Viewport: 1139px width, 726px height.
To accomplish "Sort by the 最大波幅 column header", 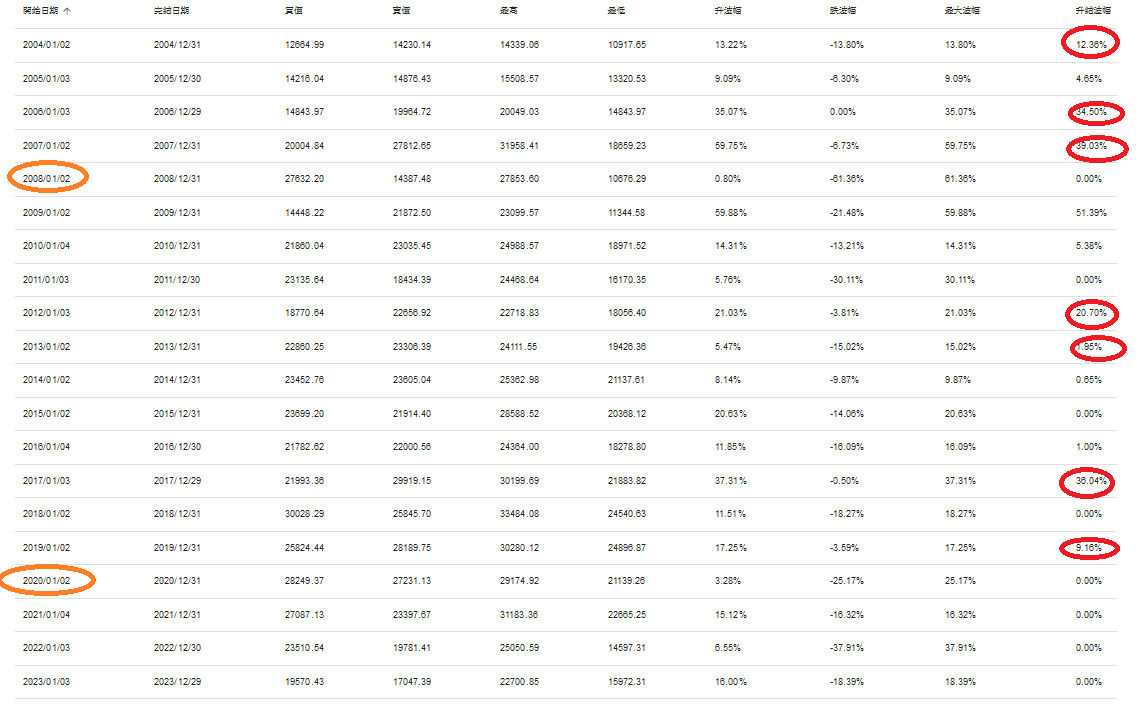I will coord(962,11).
